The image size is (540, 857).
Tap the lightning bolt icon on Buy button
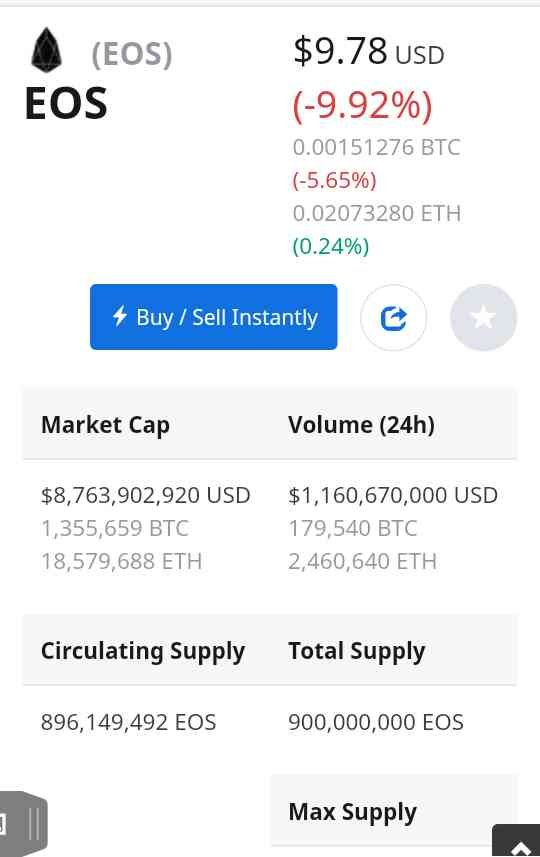click(120, 316)
